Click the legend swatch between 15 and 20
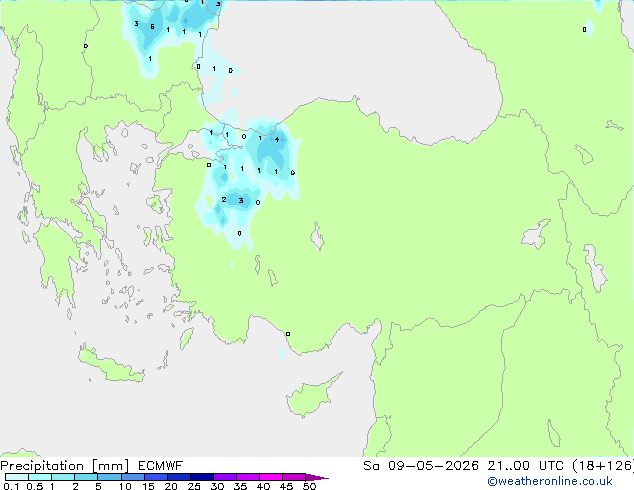The height and width of the screenshot is (490, 634). pyautogui.click(x=156, y=477)
